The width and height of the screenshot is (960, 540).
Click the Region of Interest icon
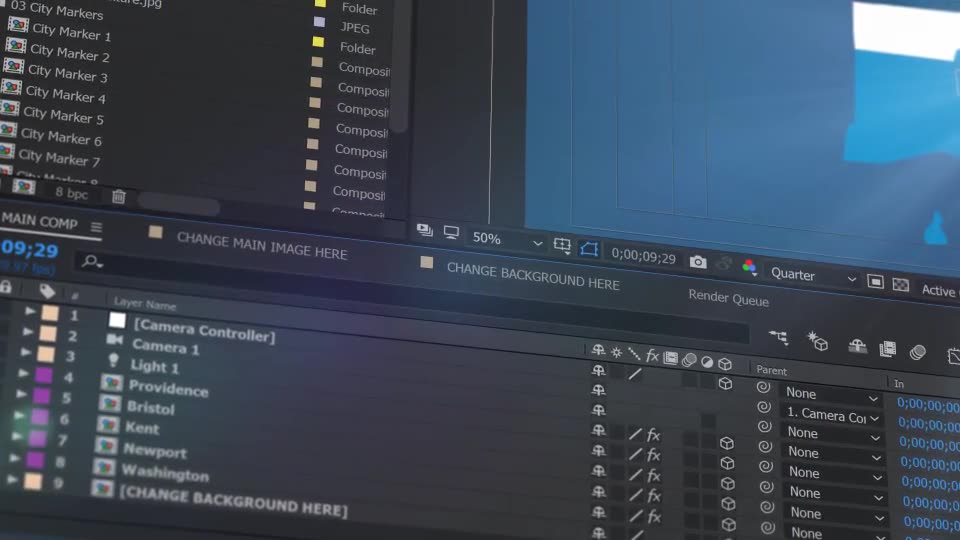pos(875,282)
